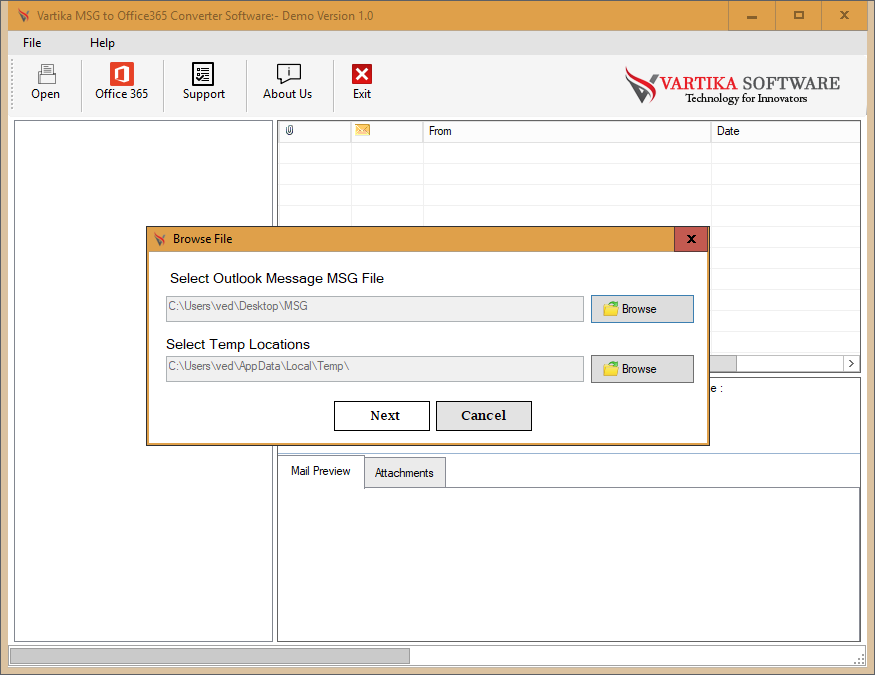Switch to the Attachments tab
This screenshot has height=675, width=875.
click(405, 473)
